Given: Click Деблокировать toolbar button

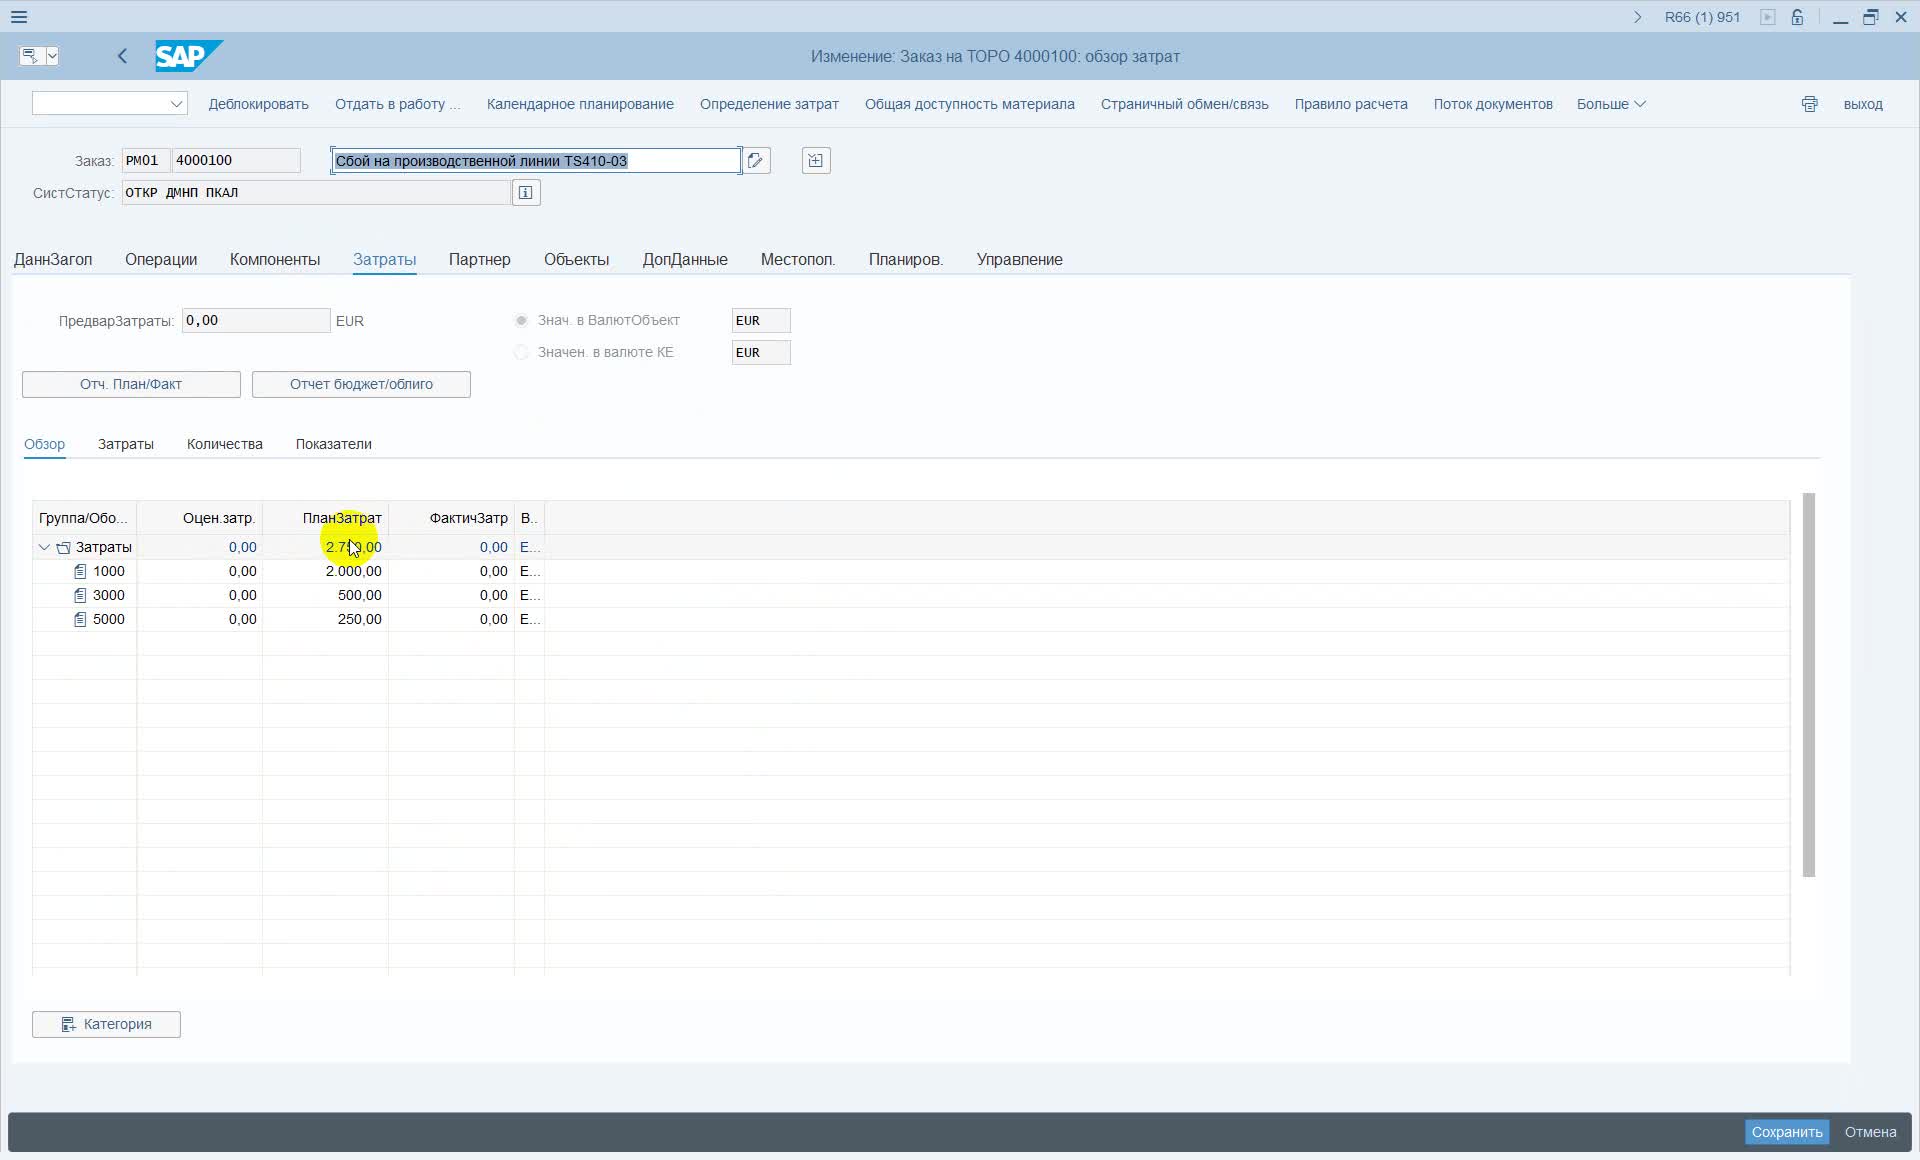Looking at the screenshot, I should [259, 104].
